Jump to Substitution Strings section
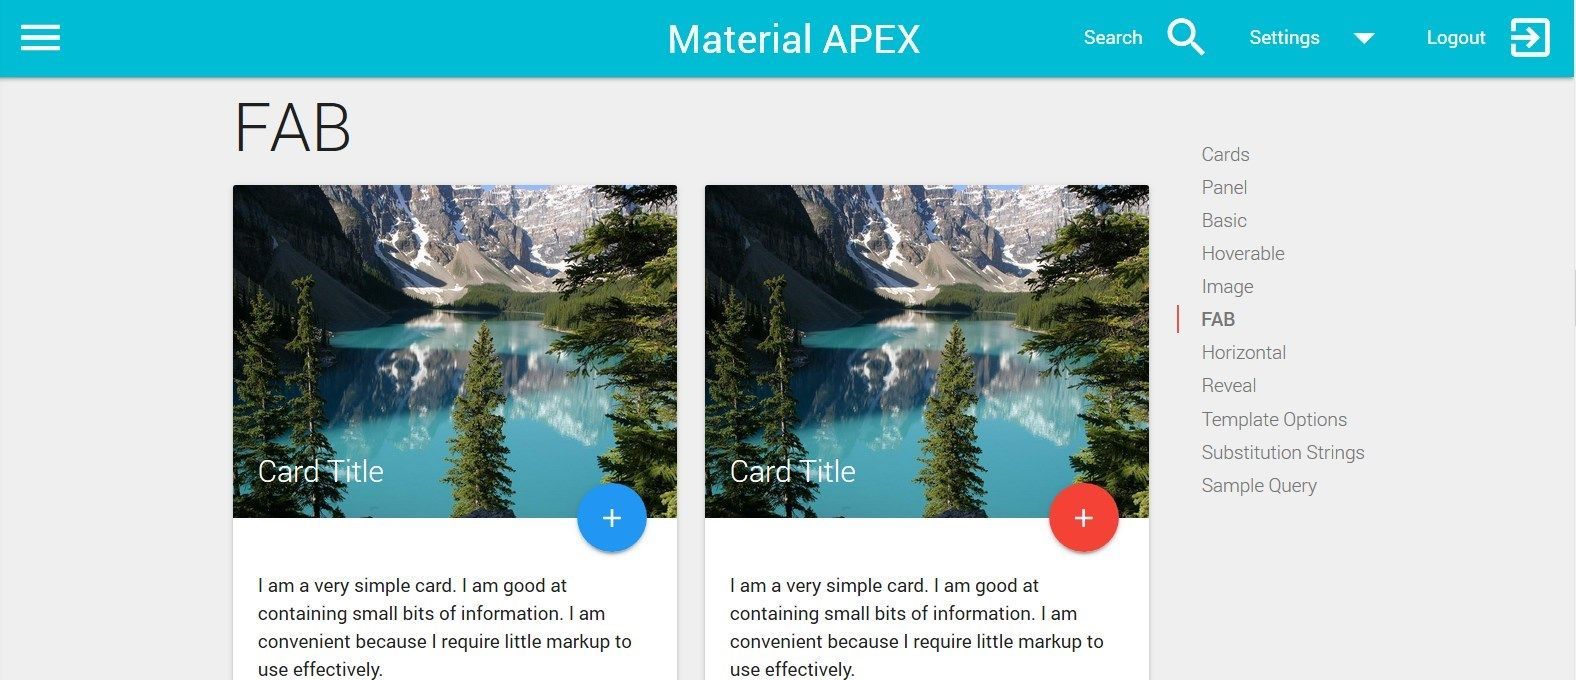 click(1283, 452)
